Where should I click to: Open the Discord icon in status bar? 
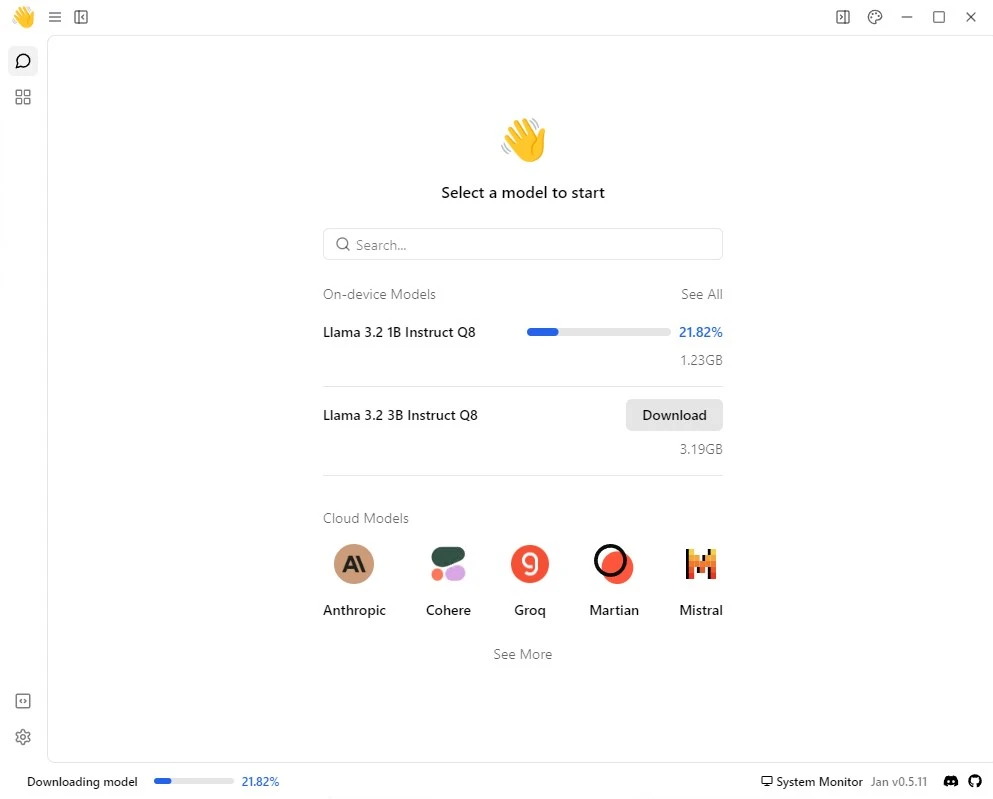951,781
